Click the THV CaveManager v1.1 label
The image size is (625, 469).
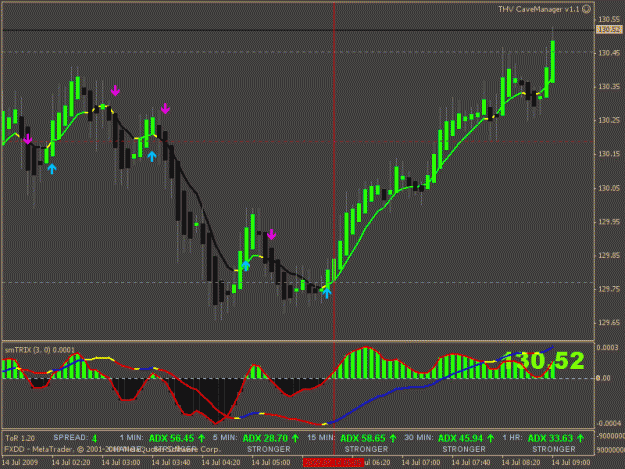[x=539, y=9]
